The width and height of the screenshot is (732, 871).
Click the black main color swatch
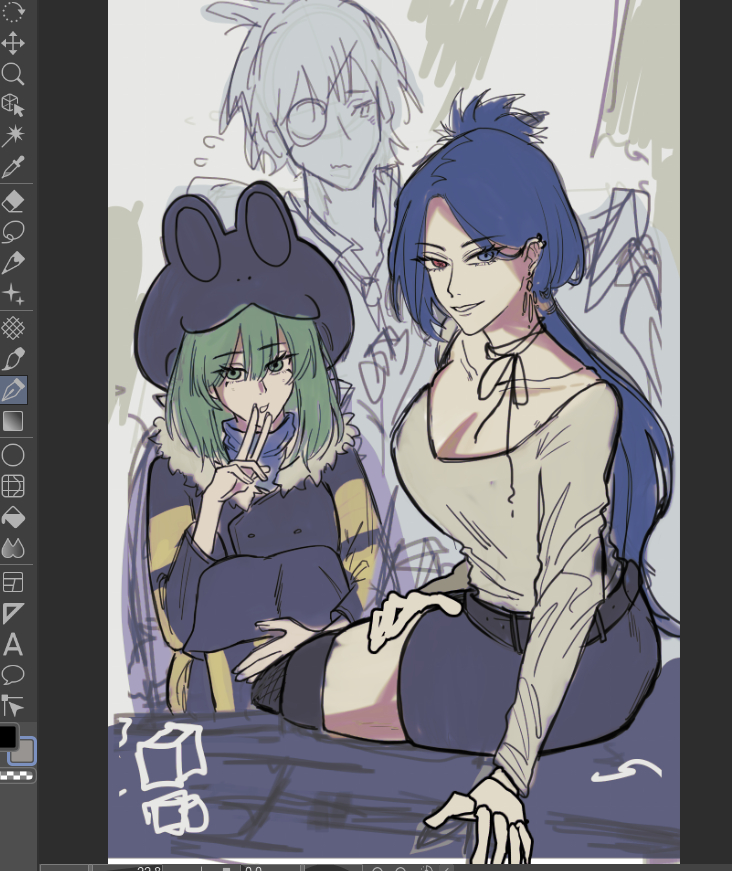[x=7, y=737]
